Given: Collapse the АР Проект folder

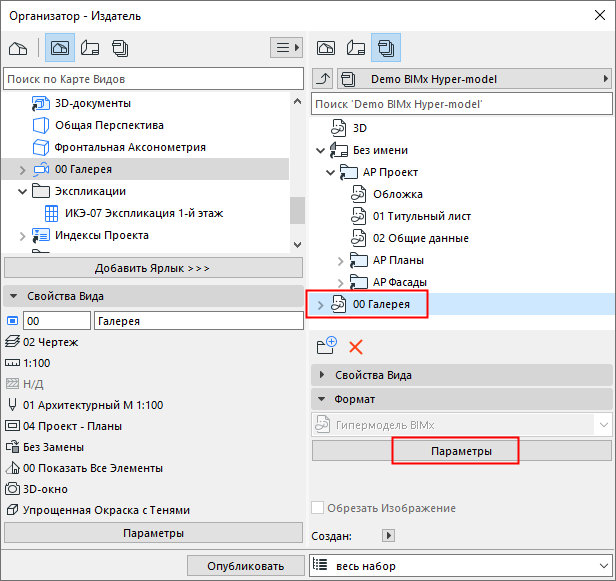Looking at the screenshot, I should click(x=330, y=172).
